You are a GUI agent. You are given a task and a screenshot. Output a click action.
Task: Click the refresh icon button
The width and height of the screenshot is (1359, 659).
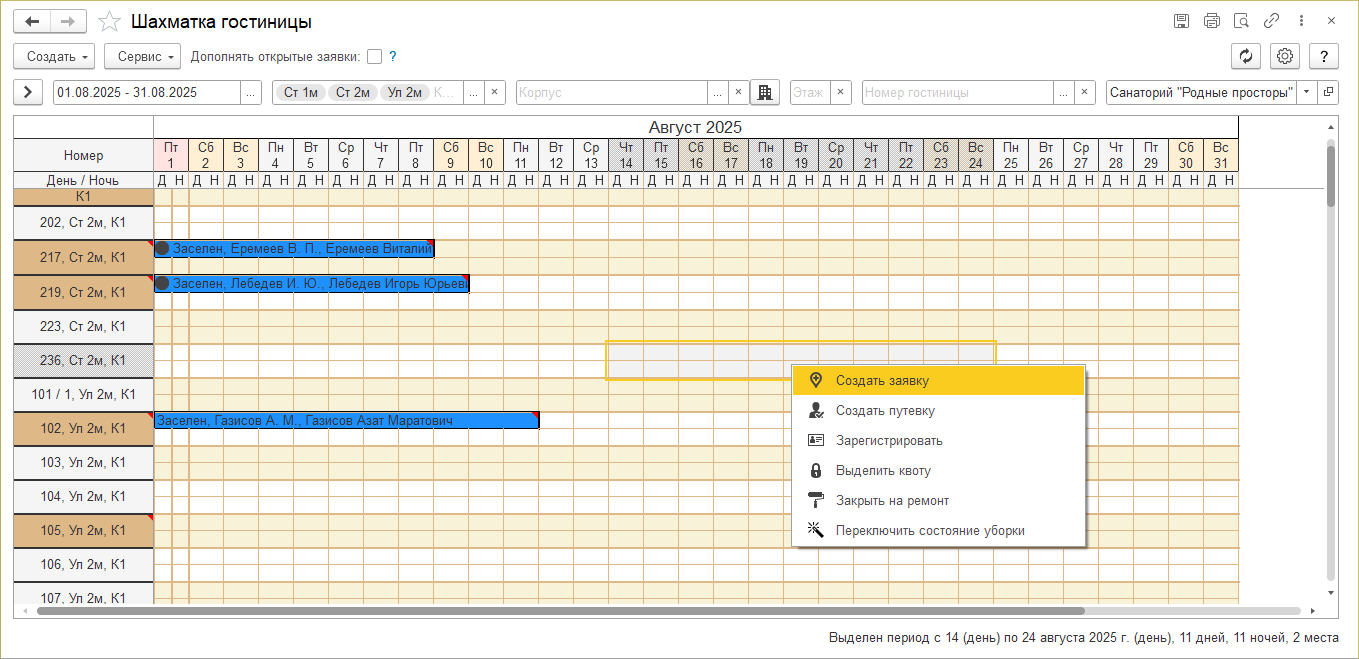point(1245,57)
